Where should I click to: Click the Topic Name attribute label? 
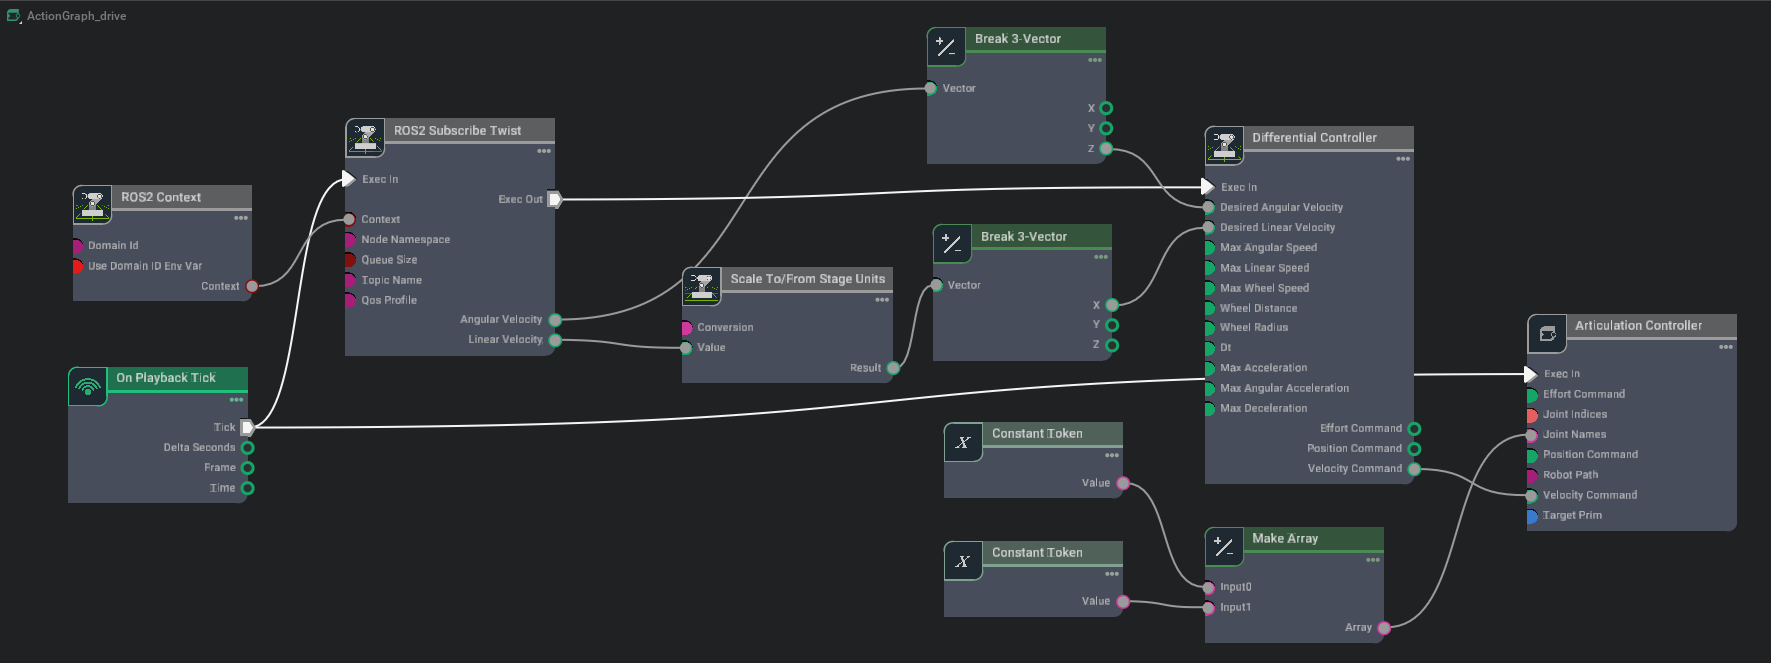(x=391, y=280)
